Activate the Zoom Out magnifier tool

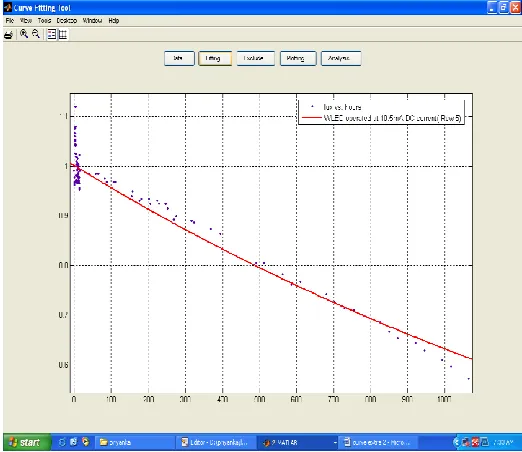coord(36,34)
